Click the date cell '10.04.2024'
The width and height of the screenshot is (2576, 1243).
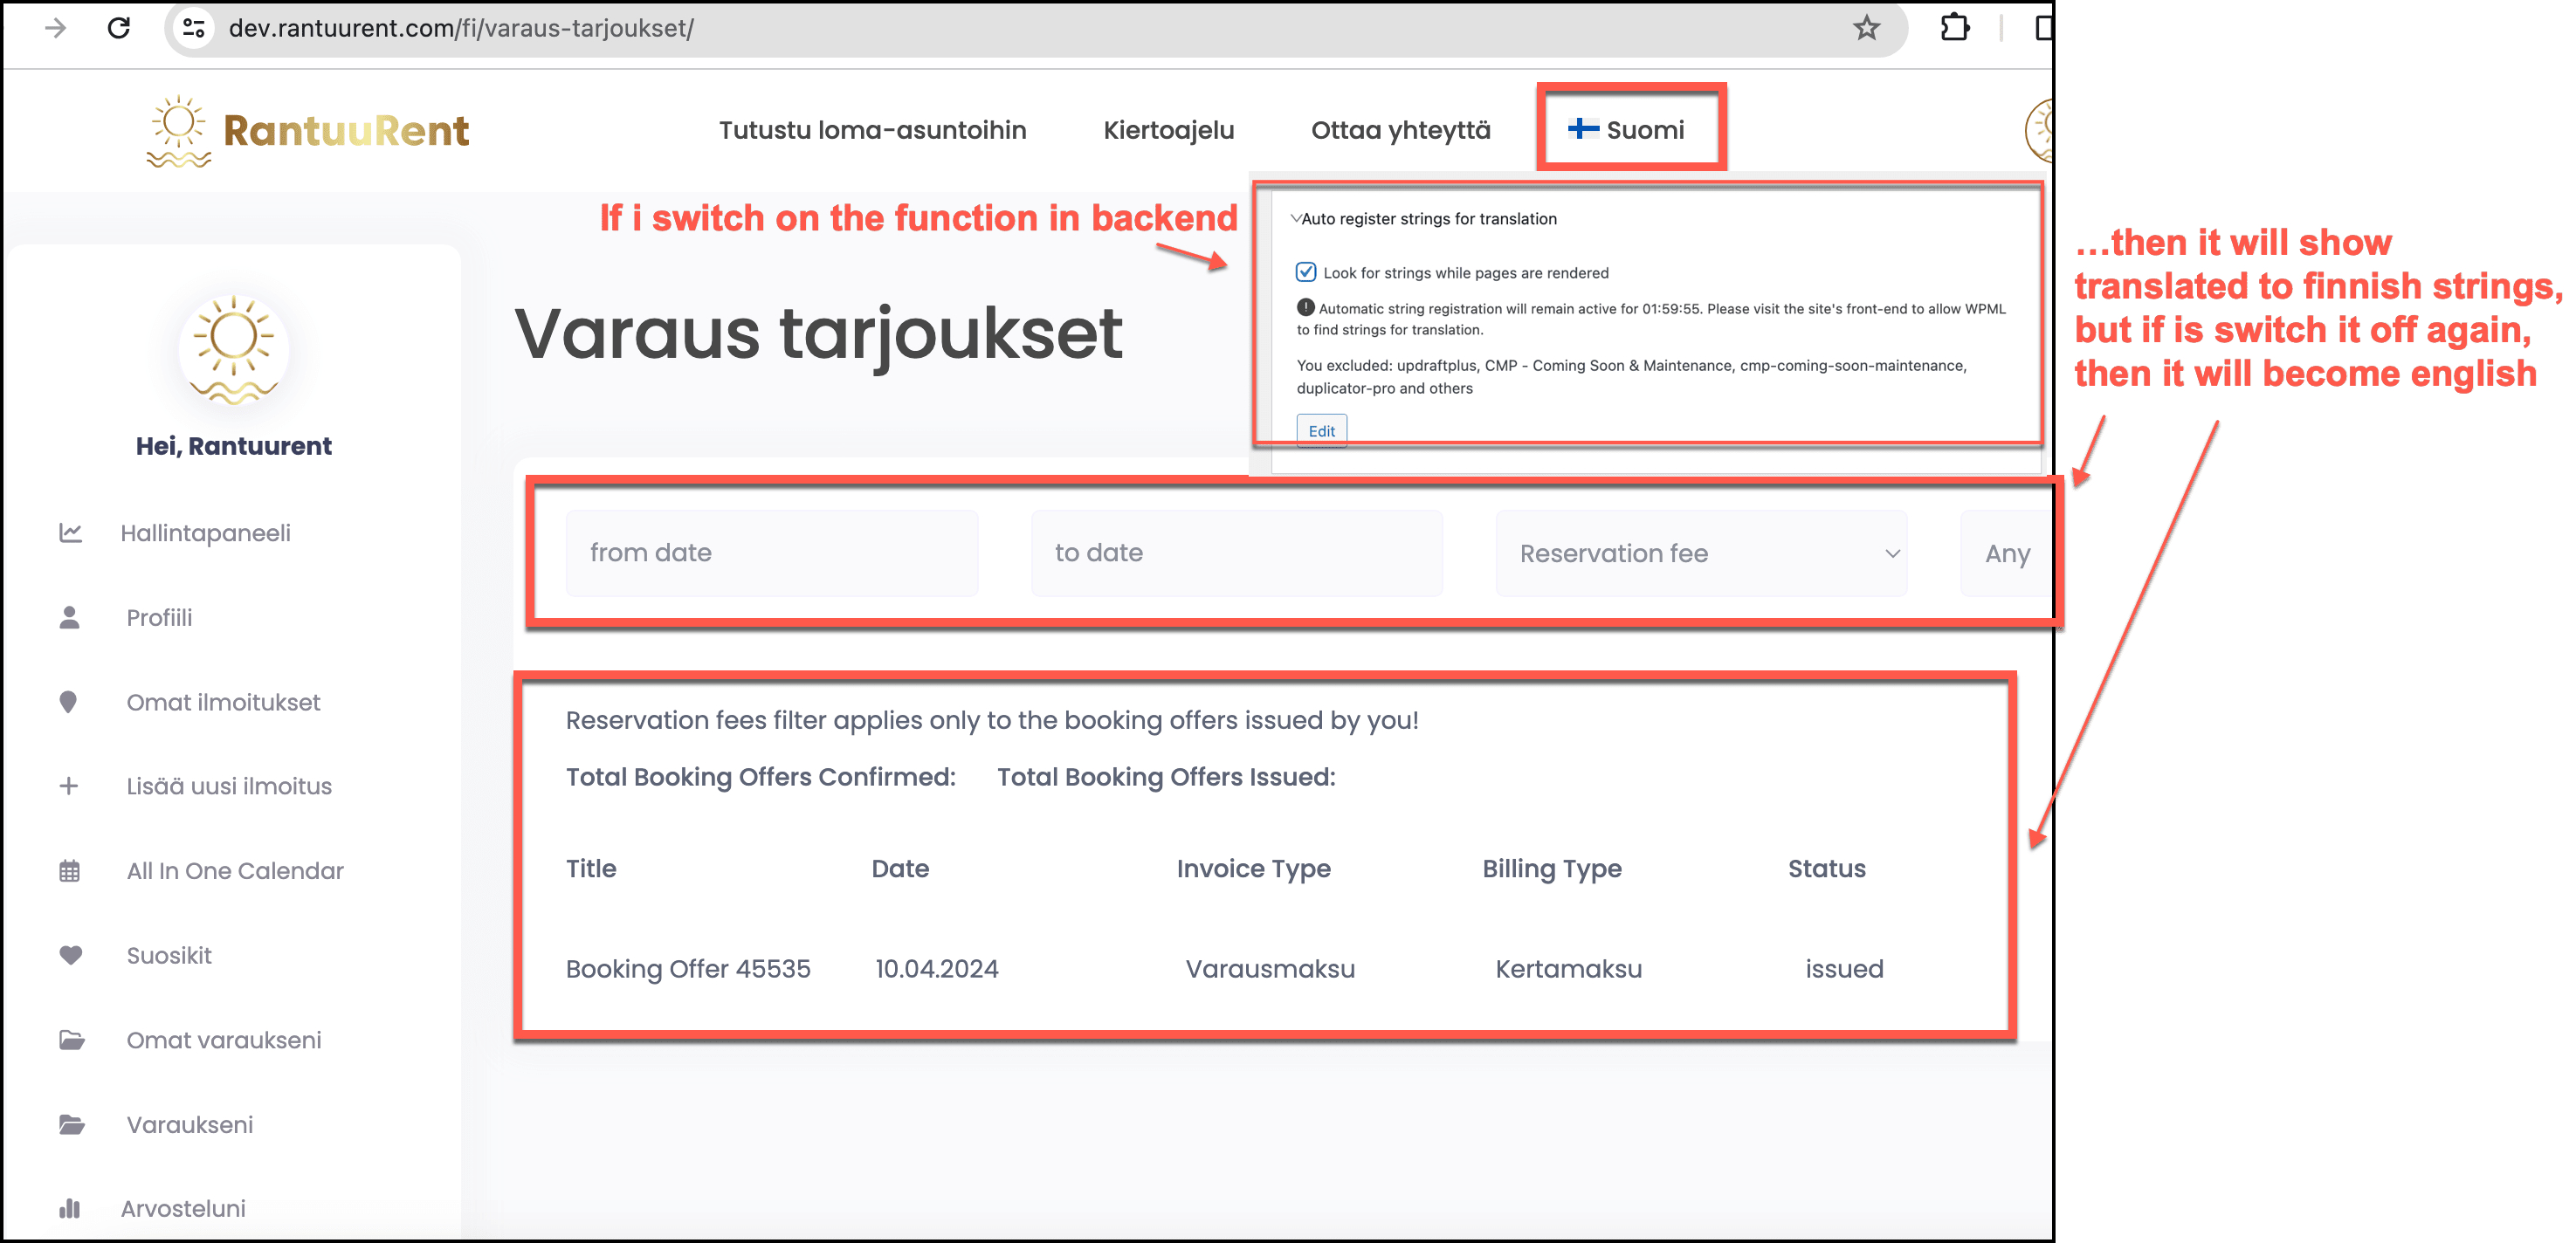[x=936, y=969]
